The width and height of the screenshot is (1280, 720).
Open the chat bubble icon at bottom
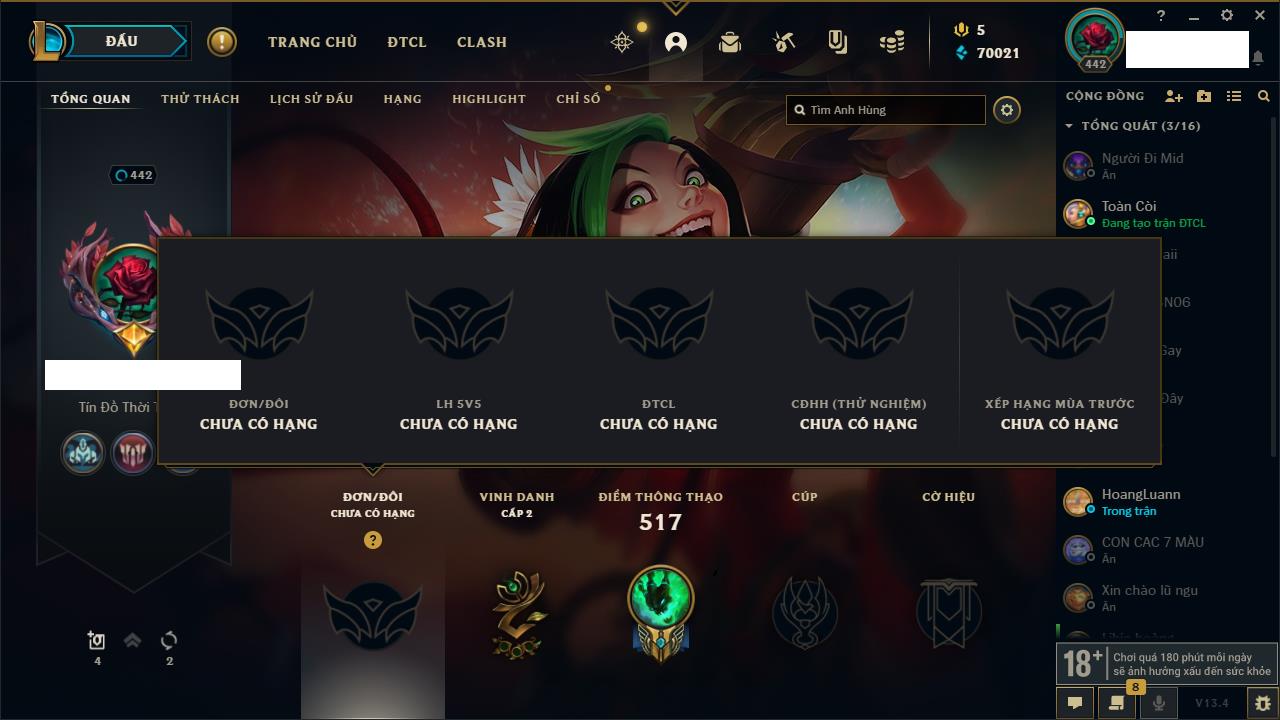coord(1075,703)
